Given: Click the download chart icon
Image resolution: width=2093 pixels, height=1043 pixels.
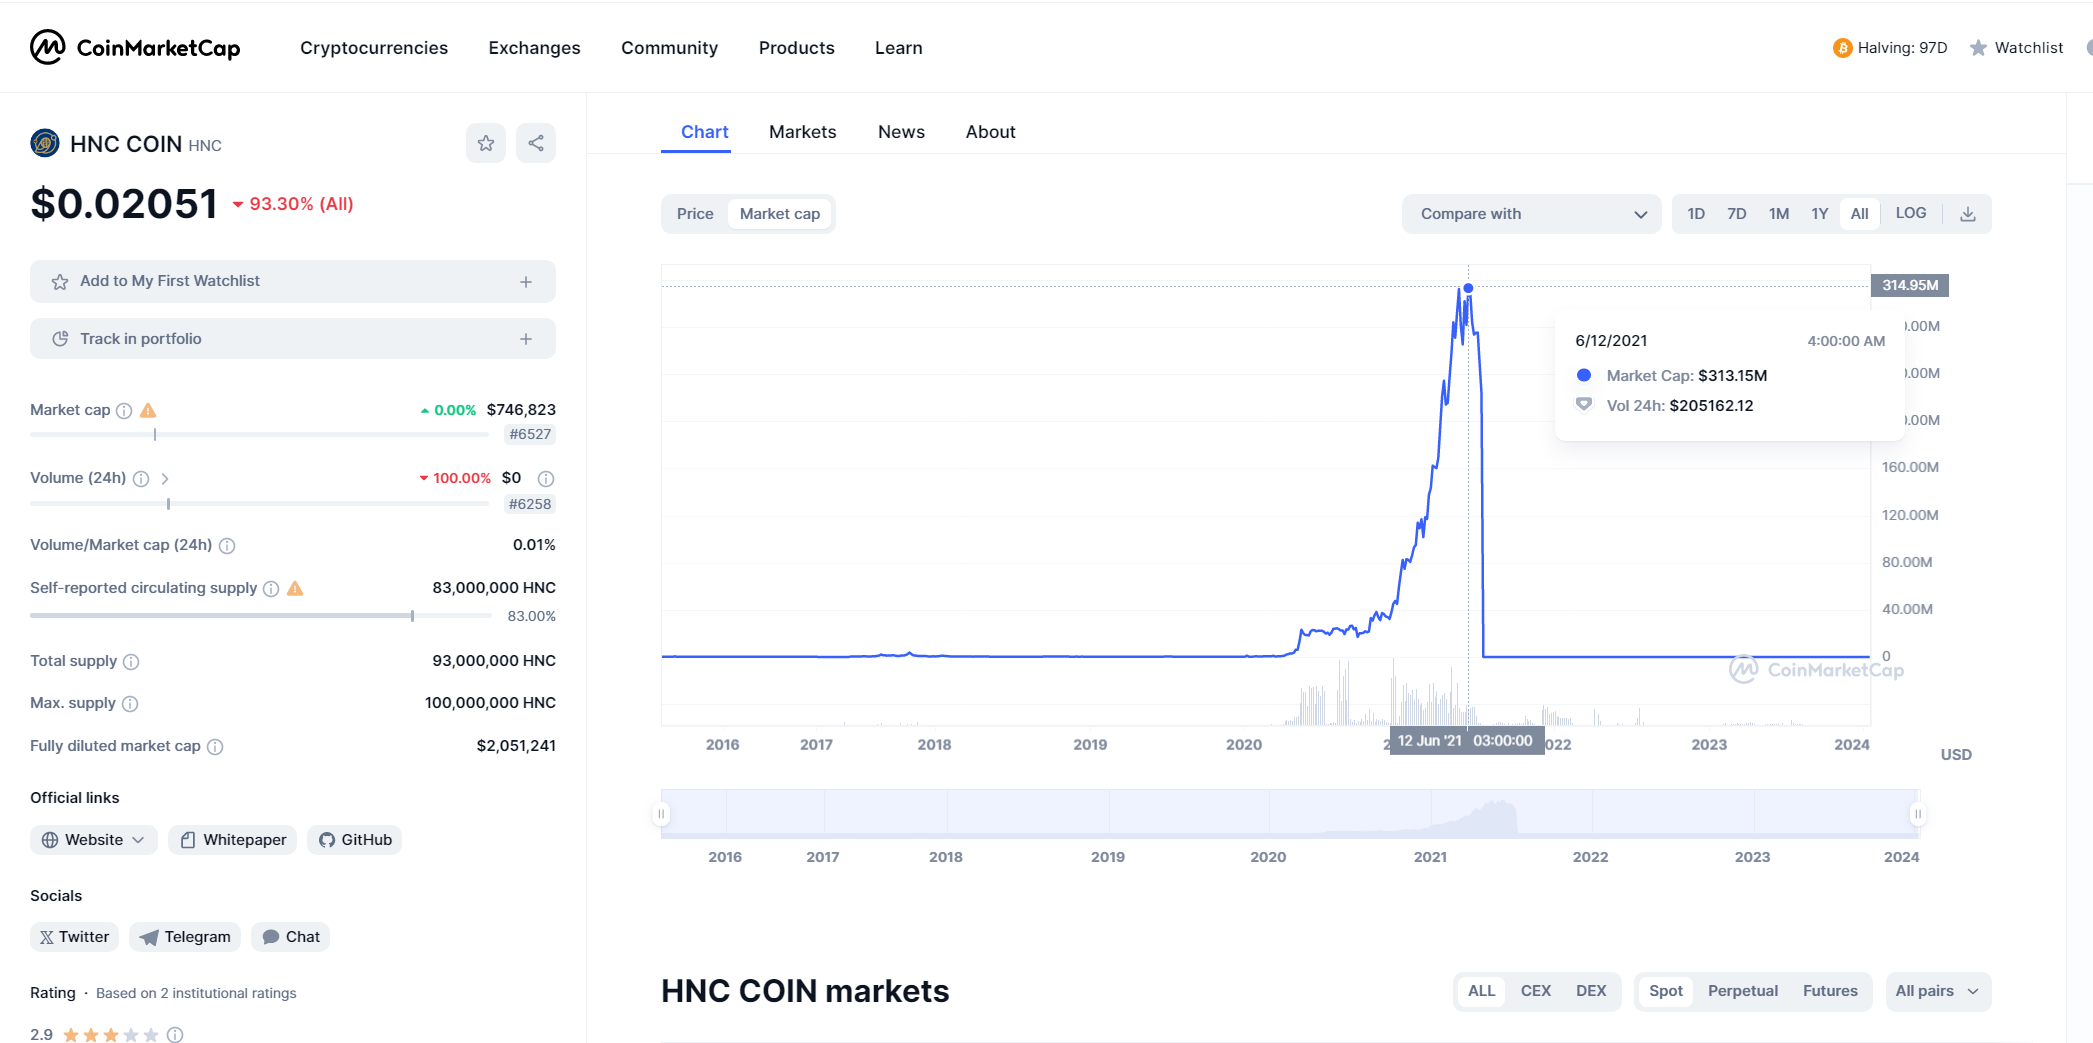Looking at the screenshot, I should point(1967,214).
